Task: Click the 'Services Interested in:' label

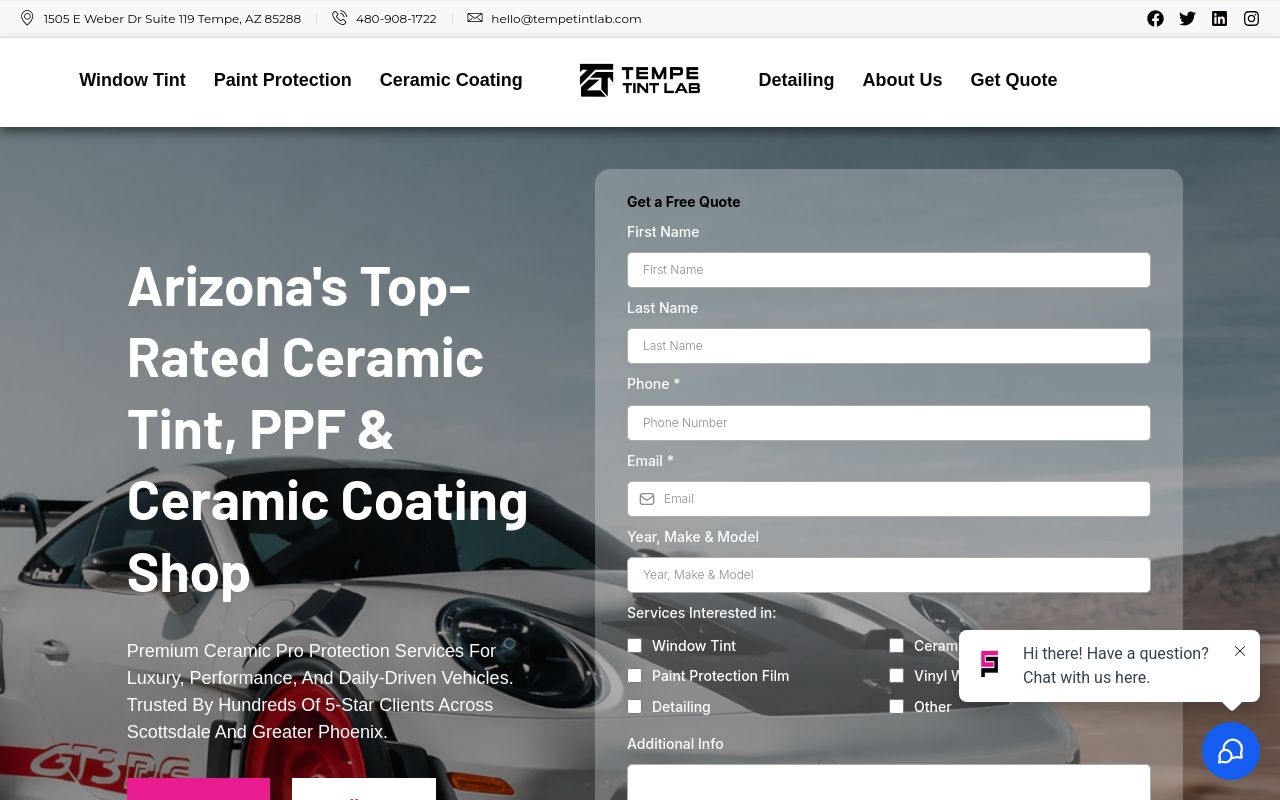Action: pyautogui.click(x=701, y=613)
